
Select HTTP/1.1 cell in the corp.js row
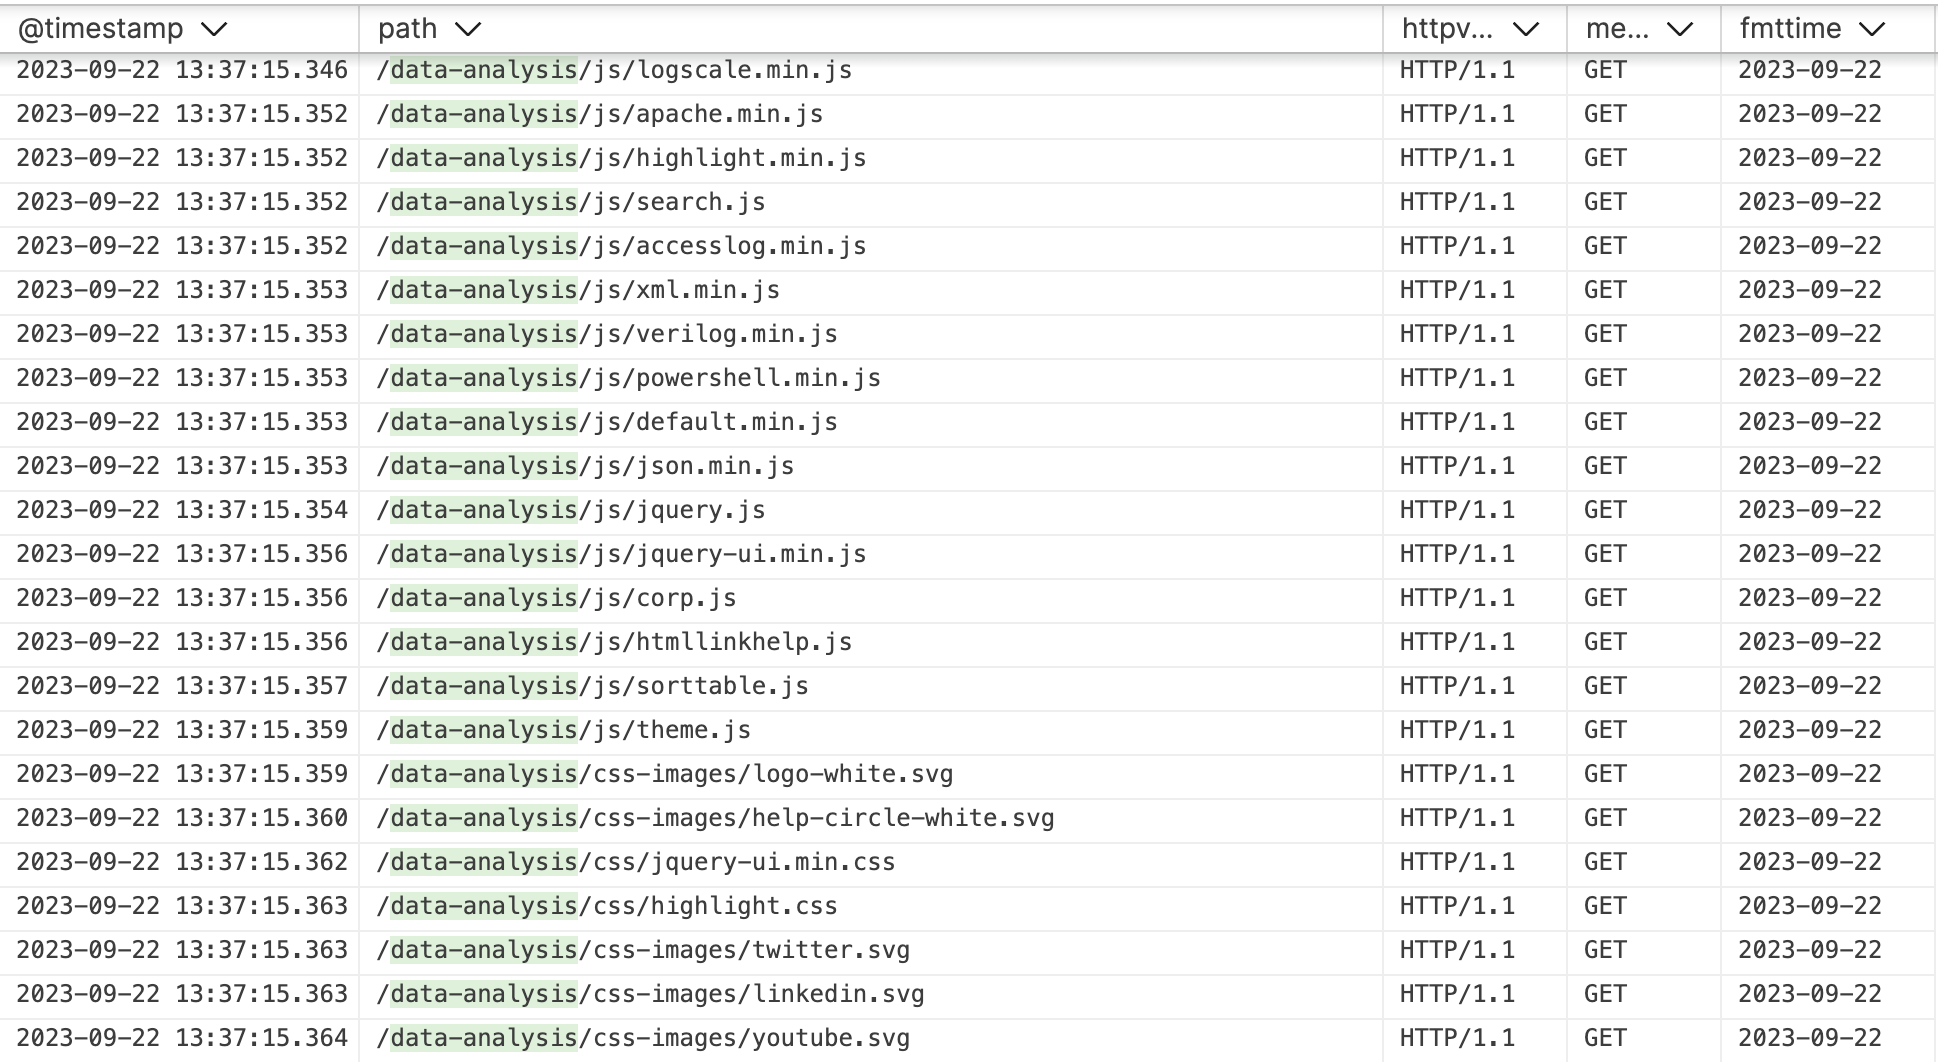pos(1457,598)
